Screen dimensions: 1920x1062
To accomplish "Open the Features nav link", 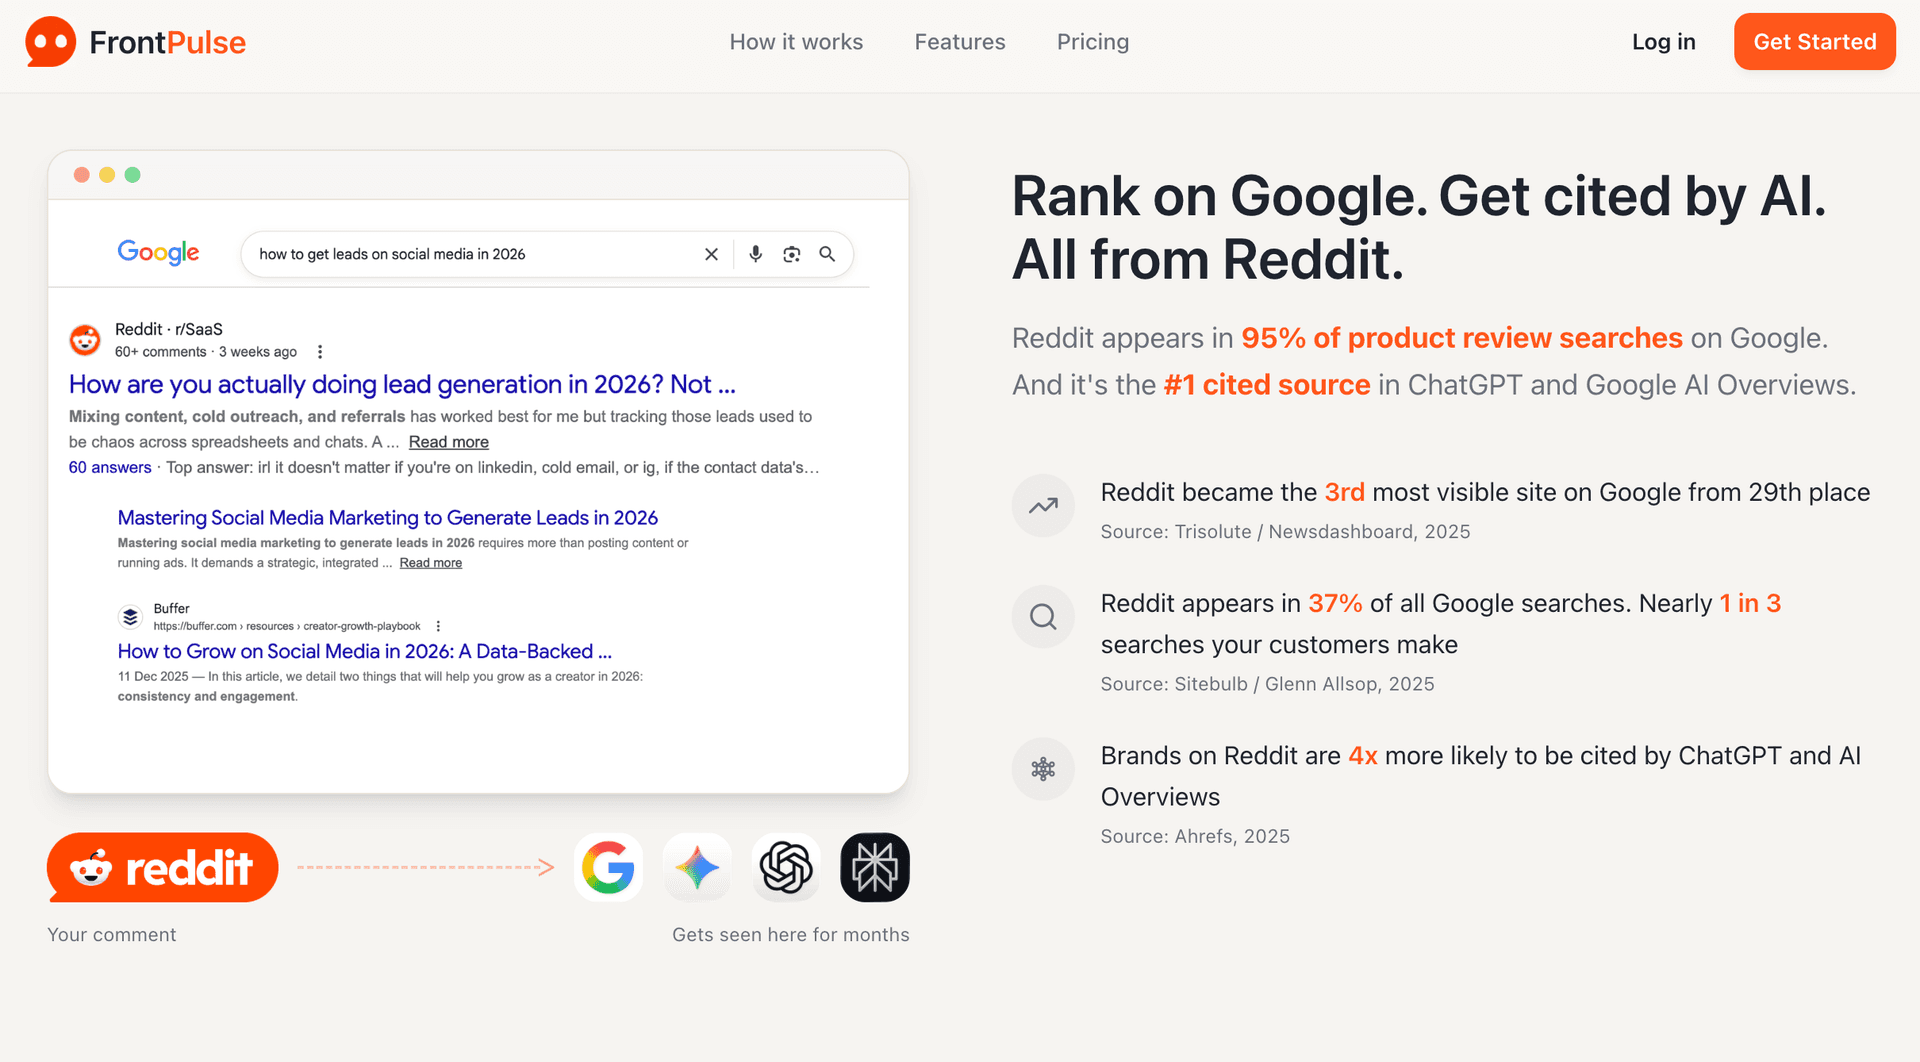I will pyautogui.click(x=960, y=42).
